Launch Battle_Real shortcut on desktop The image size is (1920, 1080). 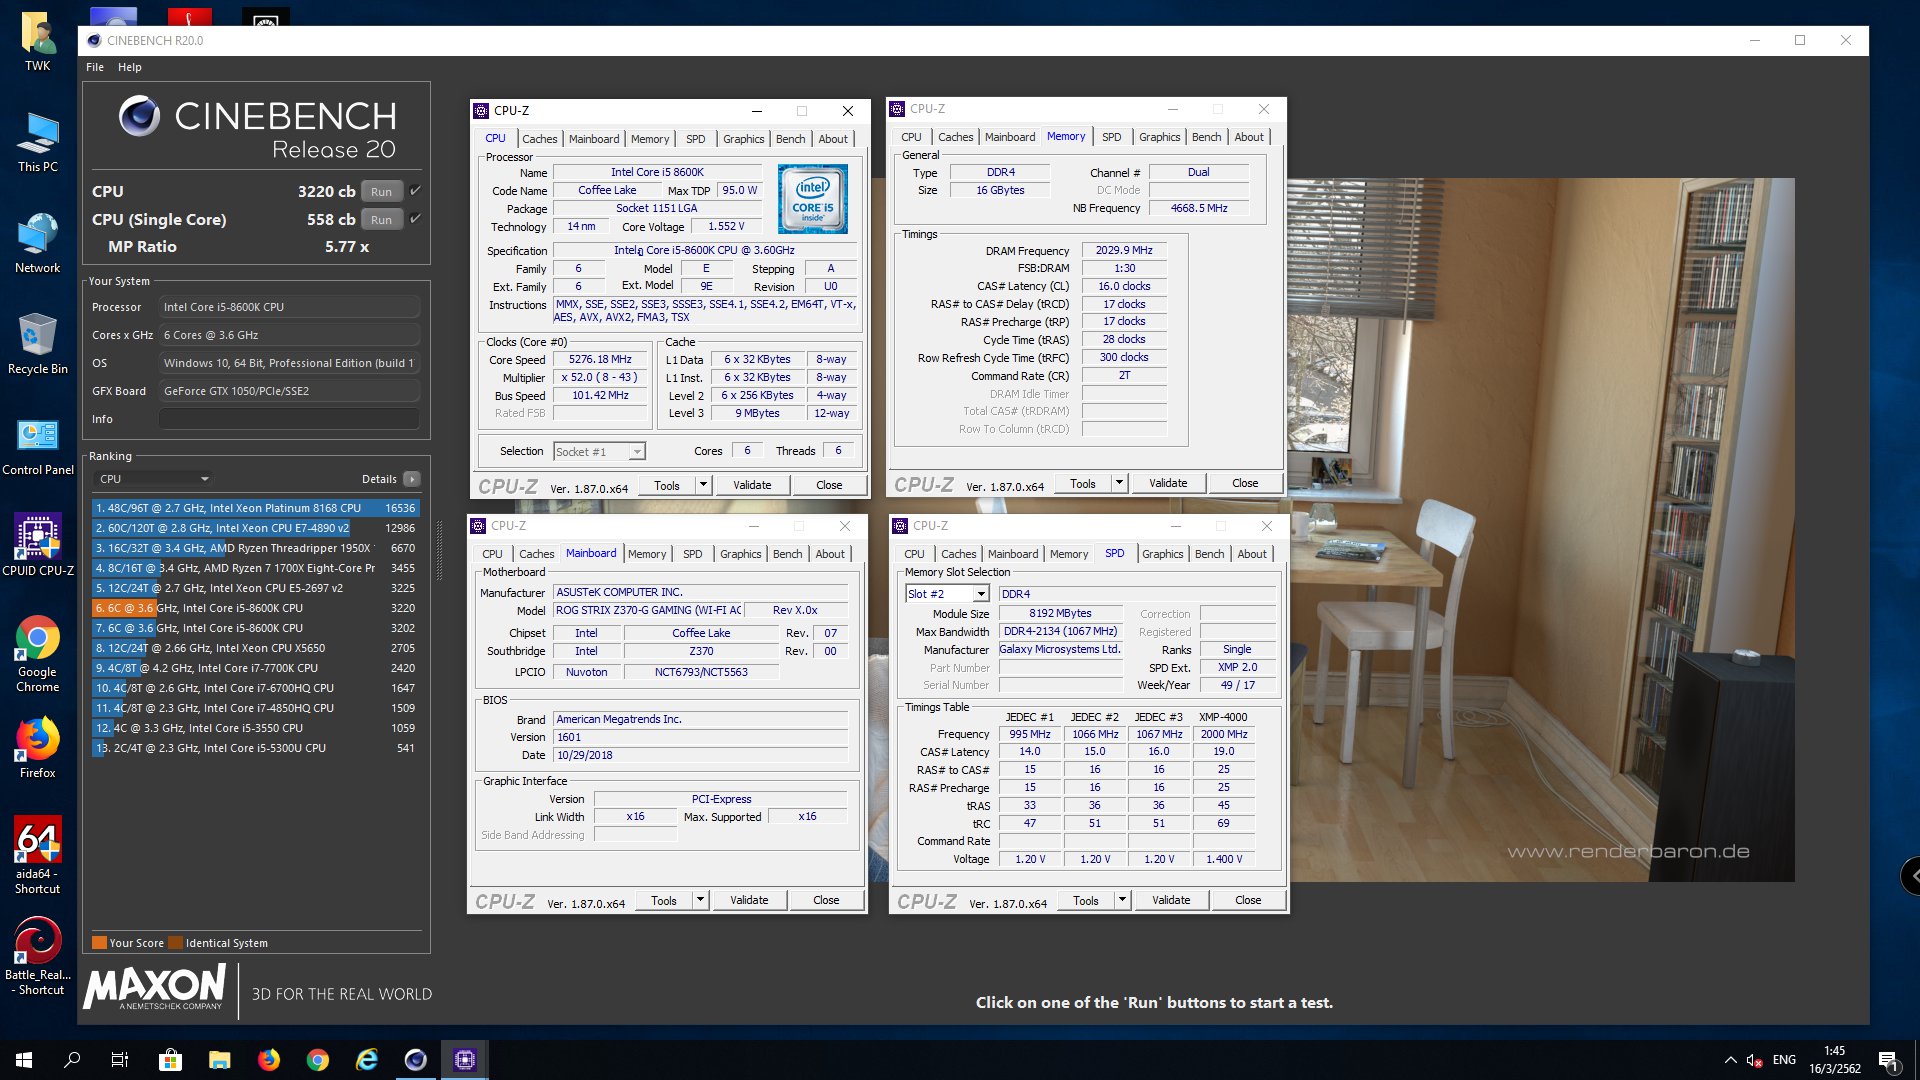(x=37, y=957)
